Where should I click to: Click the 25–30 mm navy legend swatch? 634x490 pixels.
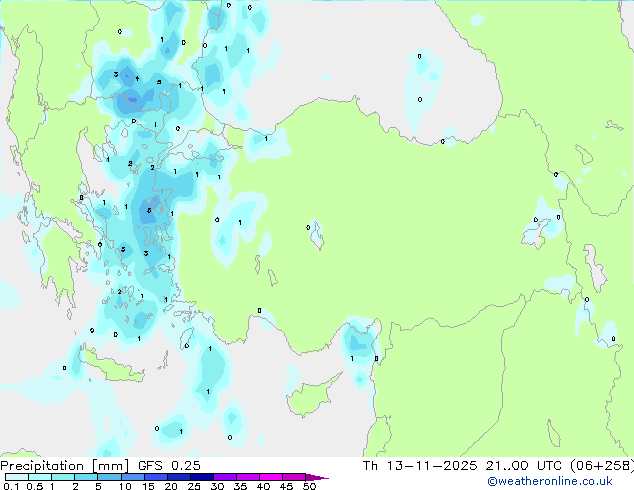click(x=201, y=477)
